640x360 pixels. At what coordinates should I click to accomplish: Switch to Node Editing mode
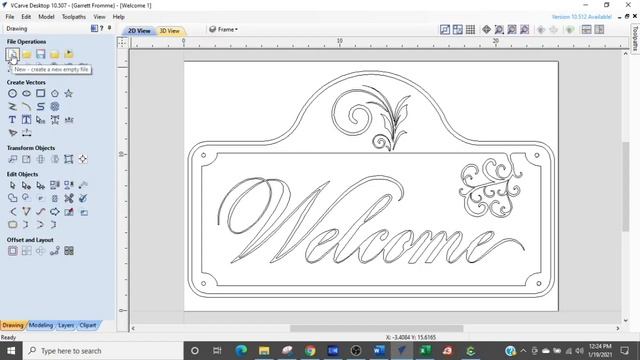tap(27, 185)
